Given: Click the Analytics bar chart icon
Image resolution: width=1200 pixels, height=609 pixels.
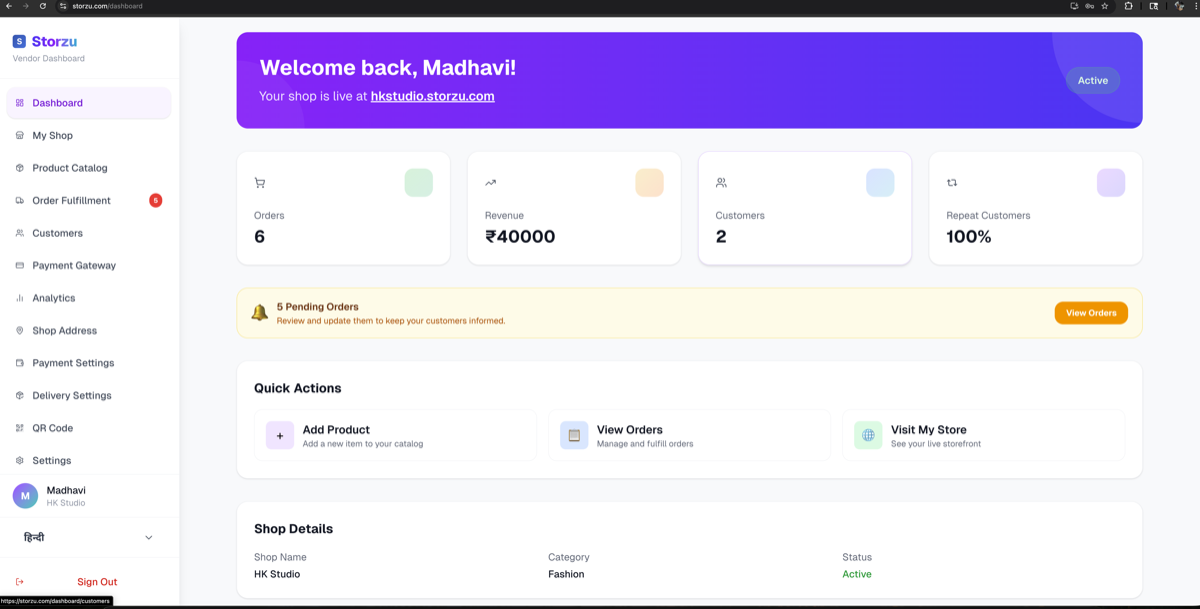Looking at the screenshot, I should (20, 298).
